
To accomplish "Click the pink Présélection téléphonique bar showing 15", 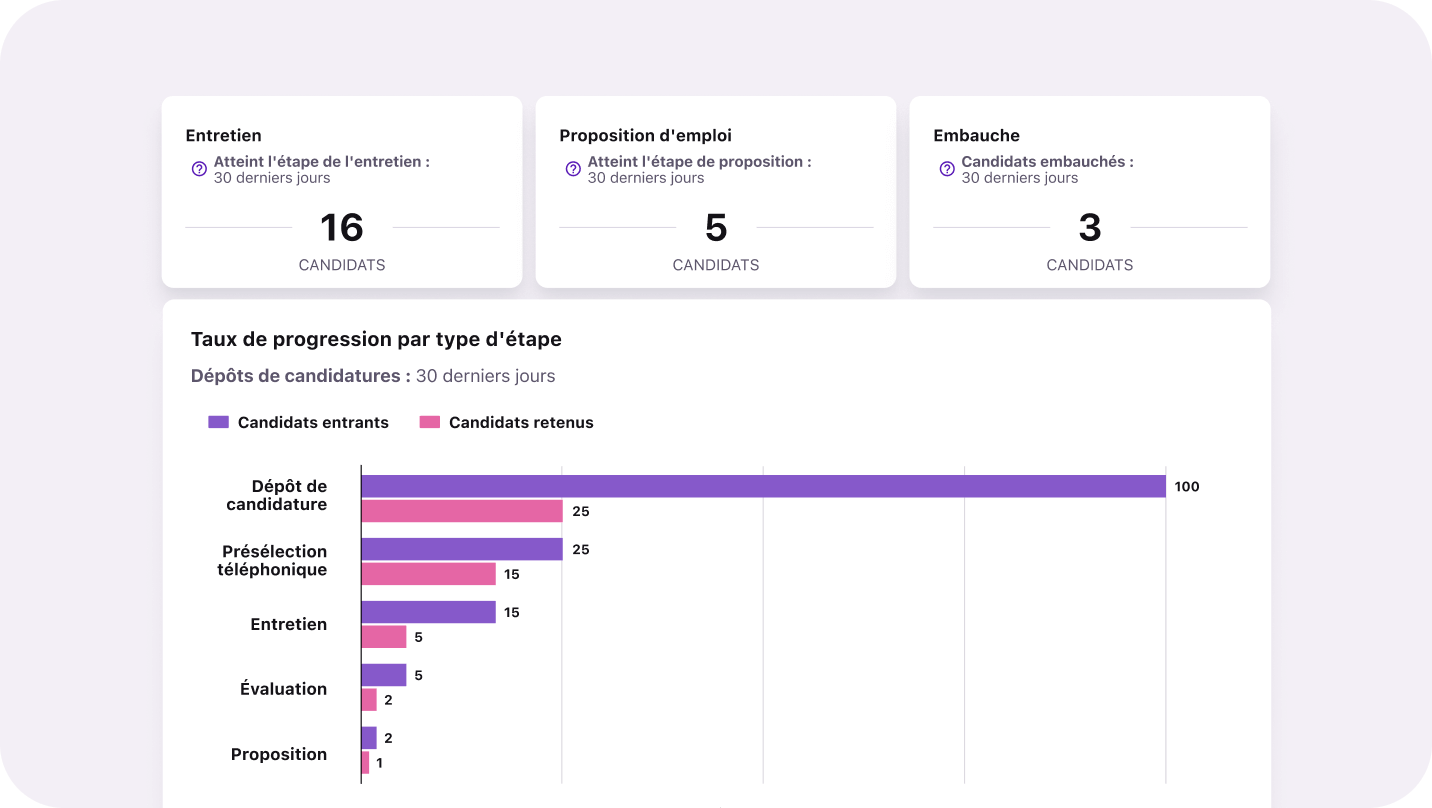I will (428, 574).
